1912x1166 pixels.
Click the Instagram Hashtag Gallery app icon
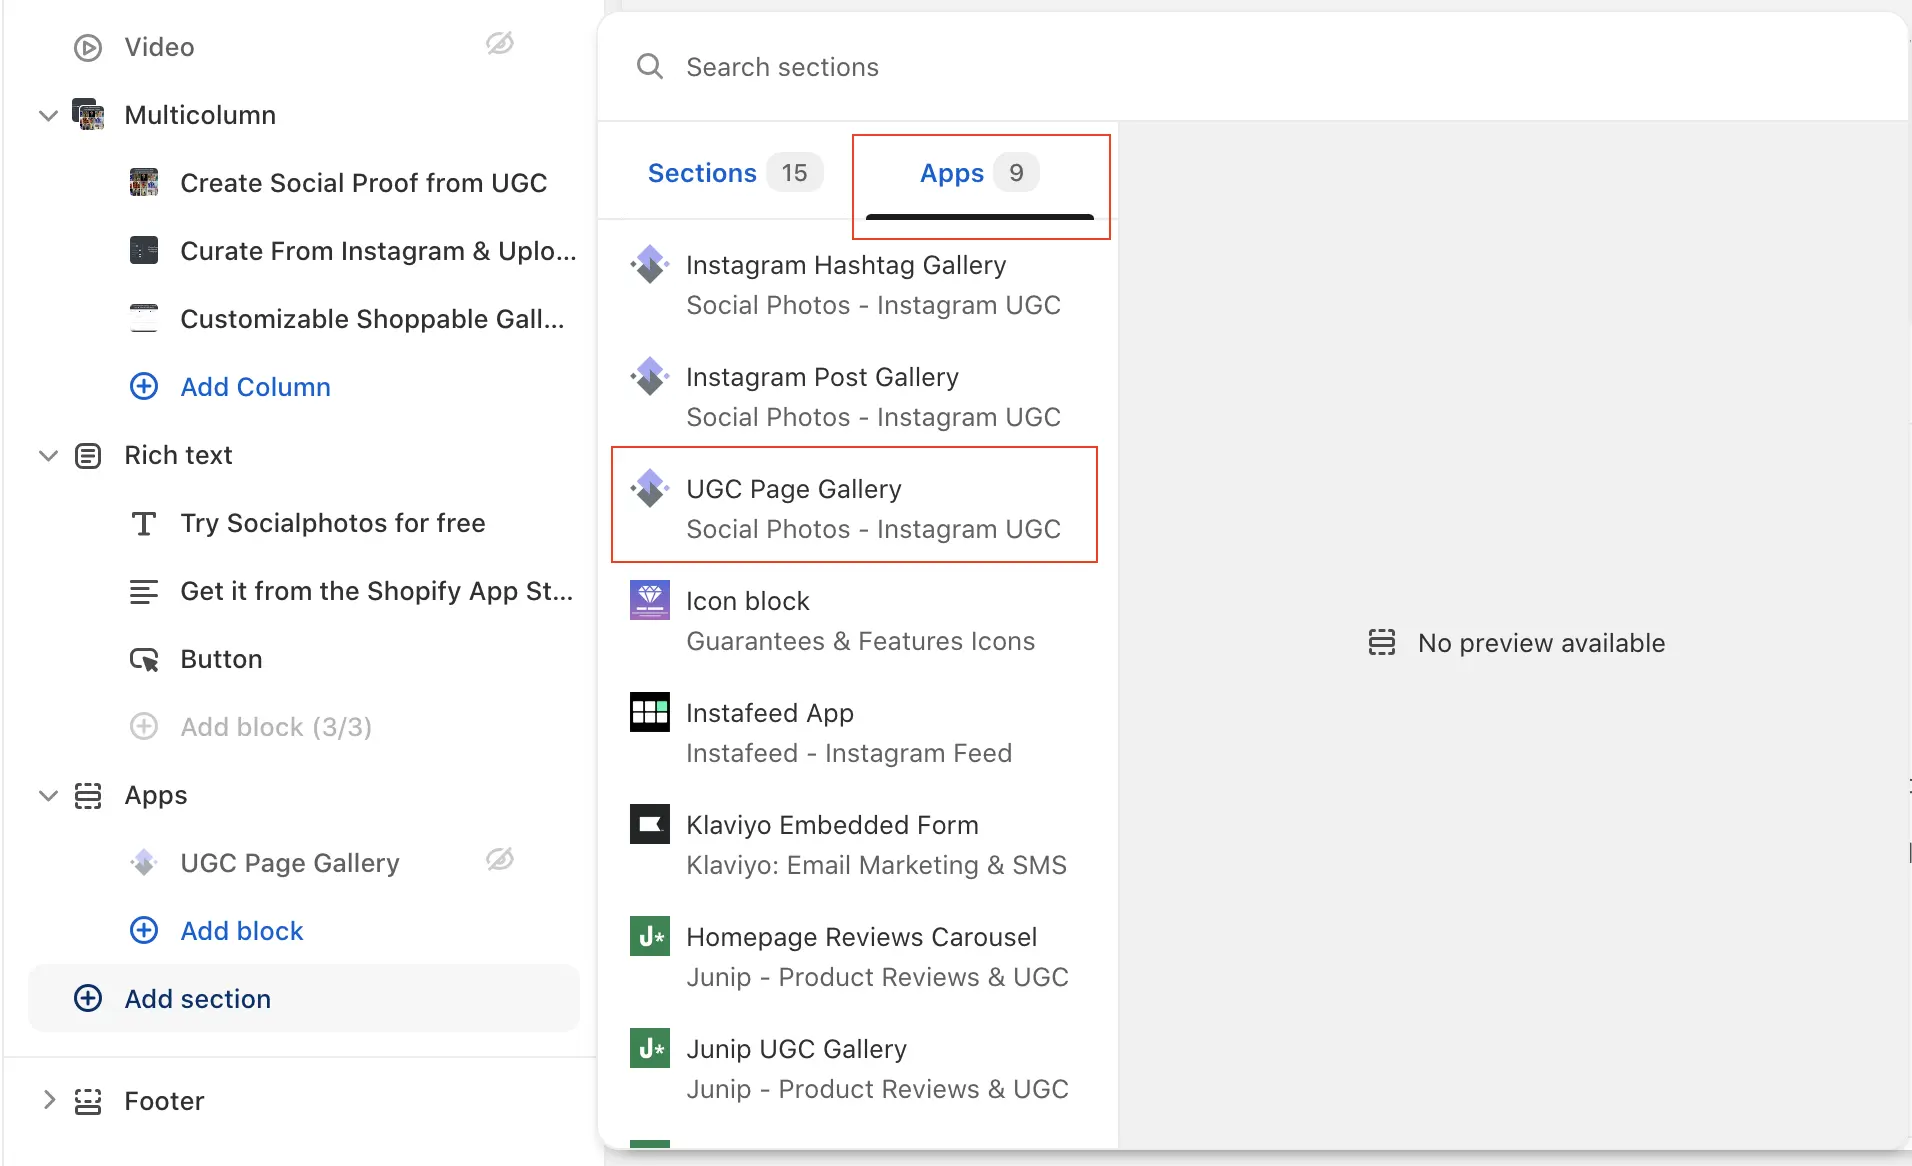(650, 265)
